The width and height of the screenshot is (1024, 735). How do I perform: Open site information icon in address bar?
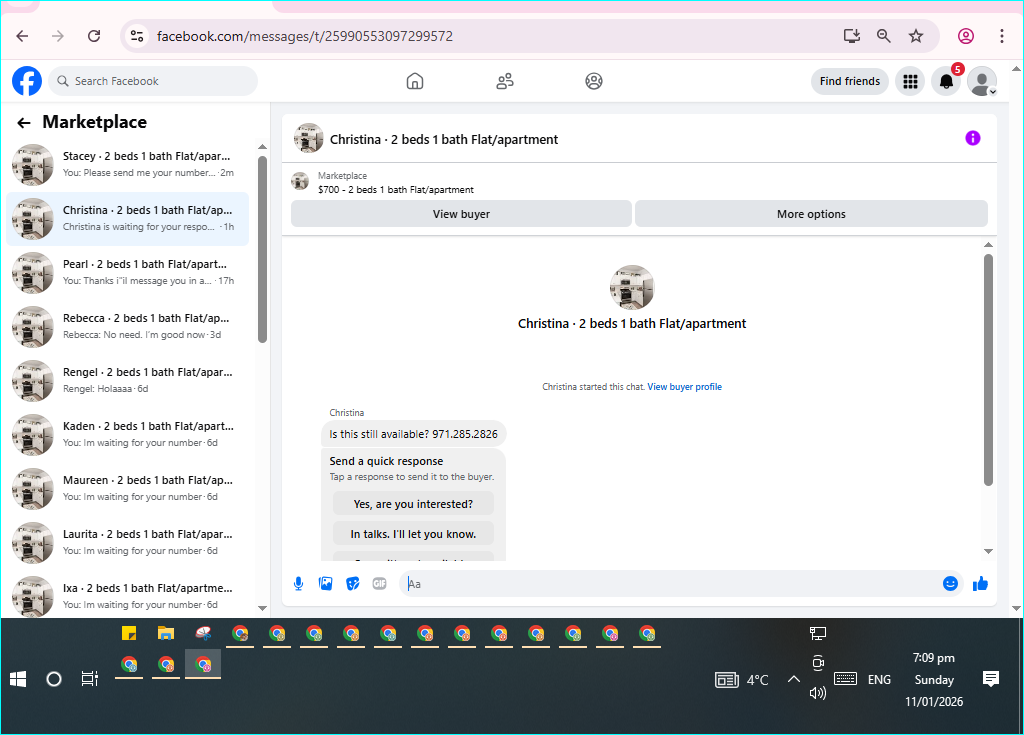tap(136, 36)
